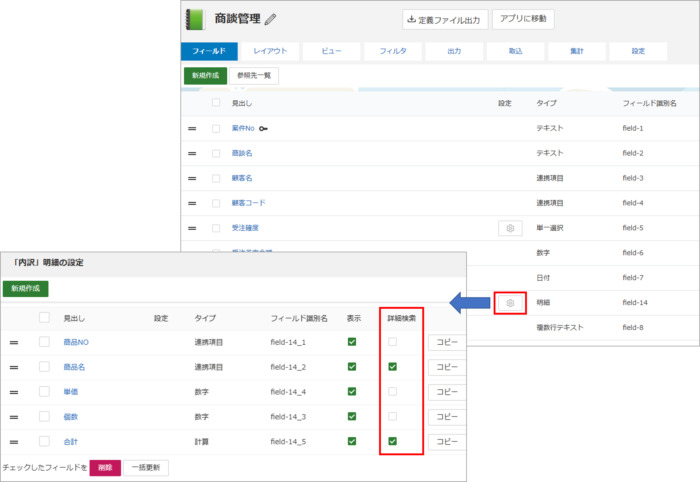Enable 詳細検索 for 個数
Image resolution: width=700 pixels, height=482 pixels.
[x=392, y=416]
